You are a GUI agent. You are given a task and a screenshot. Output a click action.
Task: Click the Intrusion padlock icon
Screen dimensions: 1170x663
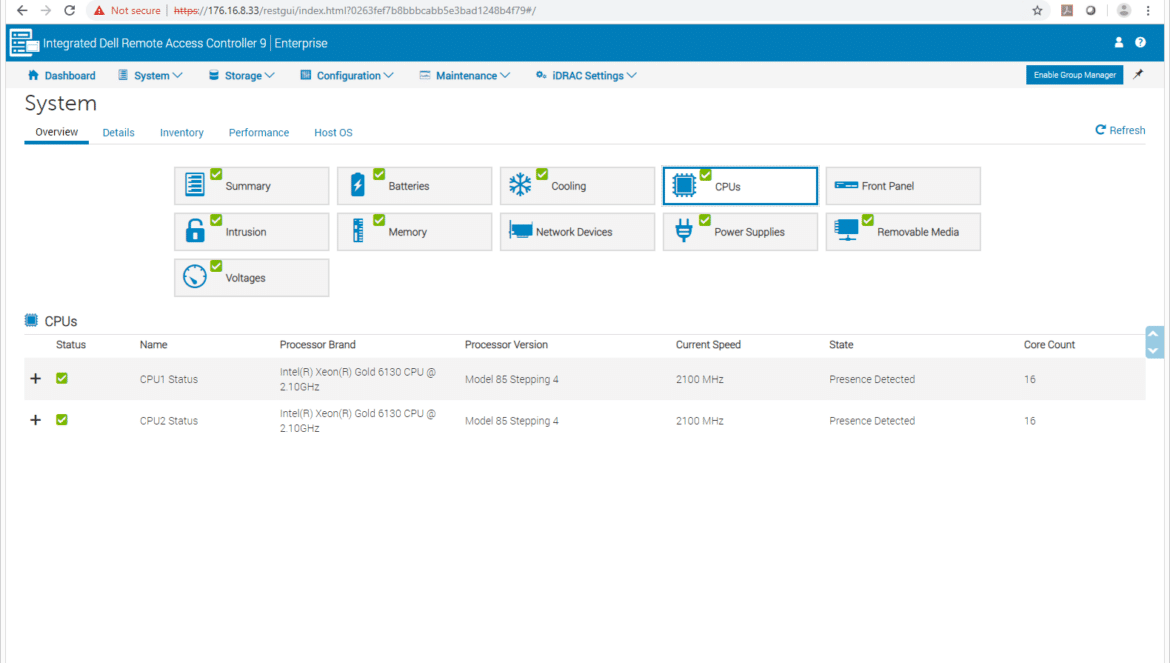195,230
